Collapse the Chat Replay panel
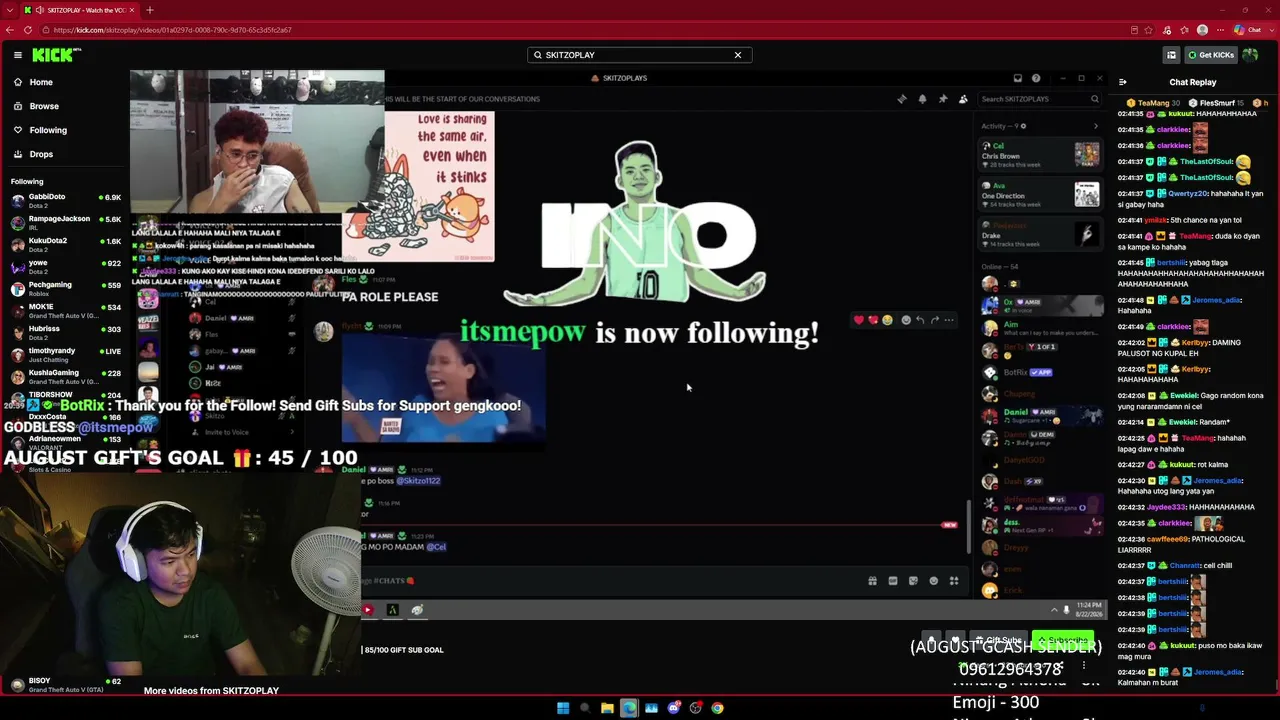The image size is (1280, 720). pyautogui.click(x=1122, y=82)
